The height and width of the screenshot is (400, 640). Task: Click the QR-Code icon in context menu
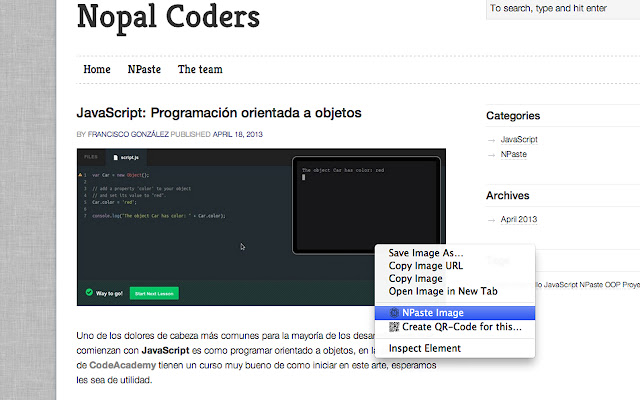pos(394,327)
